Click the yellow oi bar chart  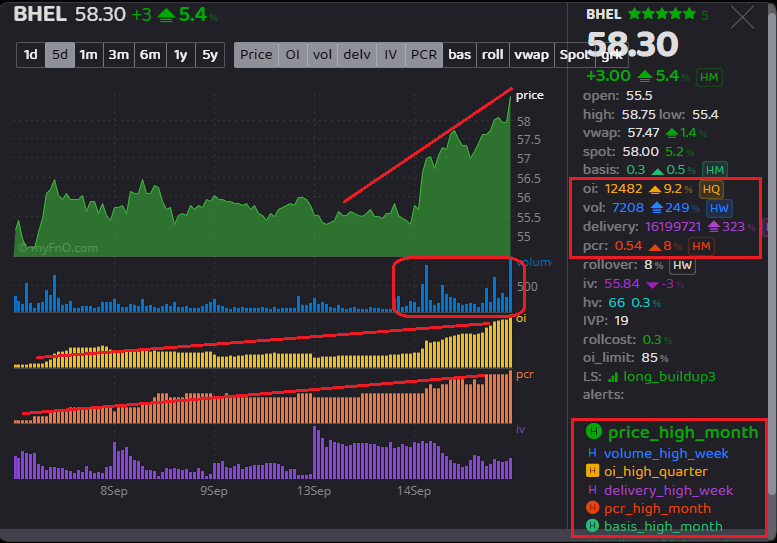pyautogui.click(x=263, y=344)
